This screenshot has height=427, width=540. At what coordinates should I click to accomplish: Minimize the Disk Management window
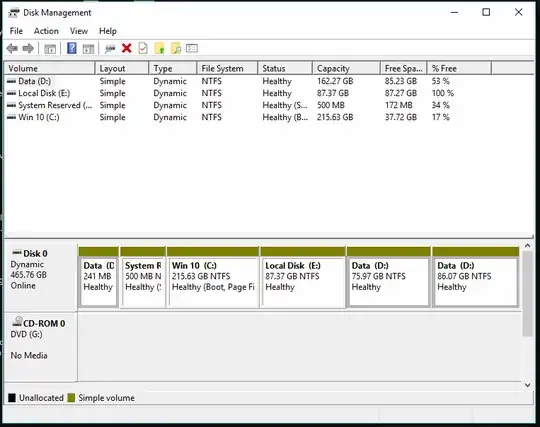[x=455, y=12]
